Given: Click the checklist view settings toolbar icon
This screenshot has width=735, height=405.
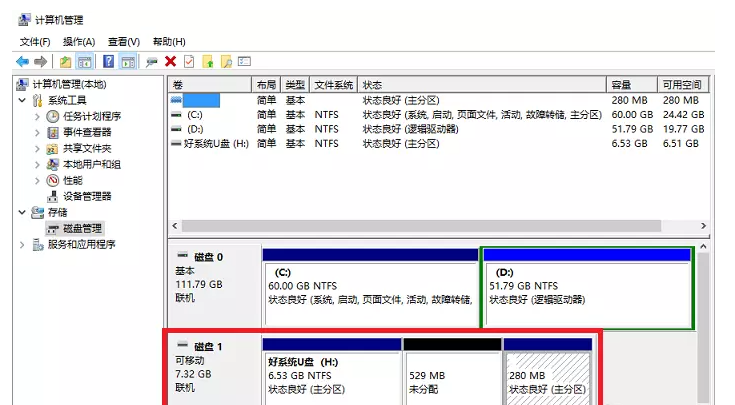Looking at the screenshot, I should (245, 61).
